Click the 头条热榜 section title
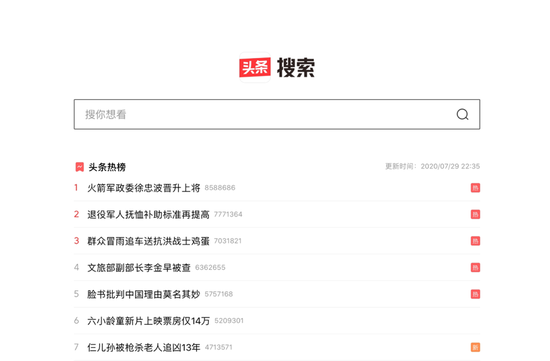The height and width of the screenshot is (361, 550). click(x=107, y=167)
